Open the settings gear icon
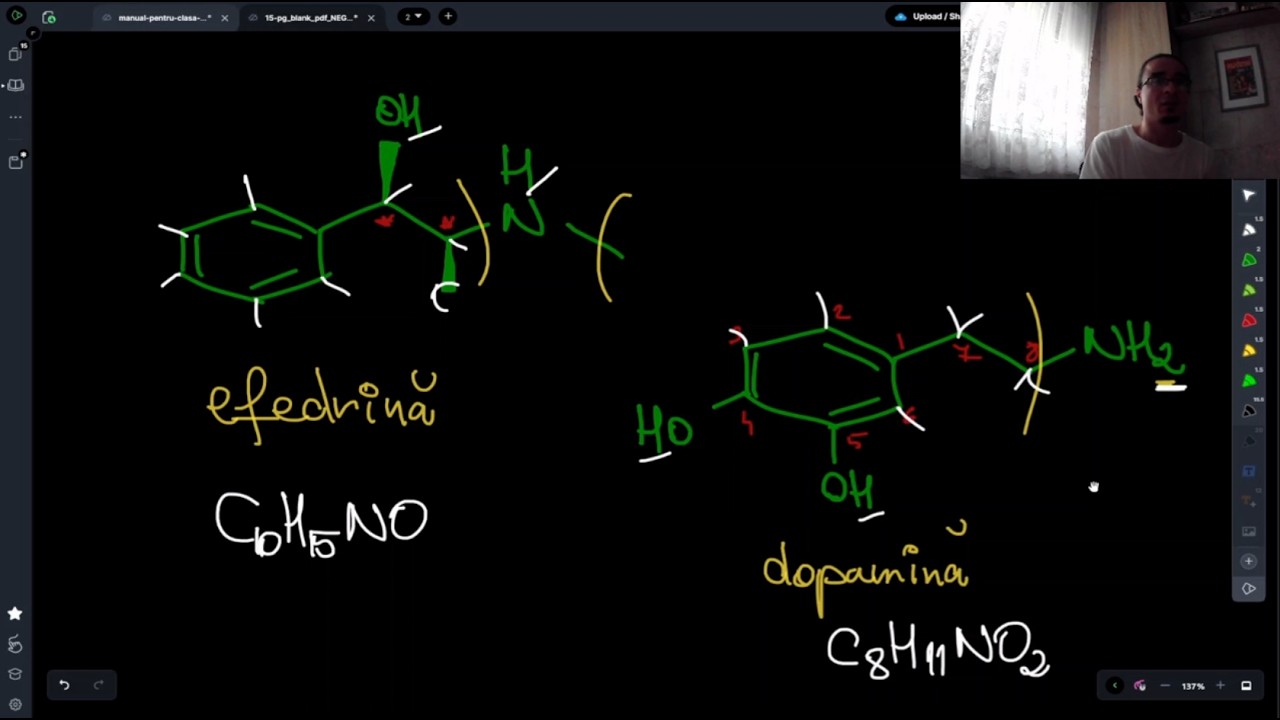Image resolution: width=1280 pixels, height=720 pixels. click(x=15, y=704)
